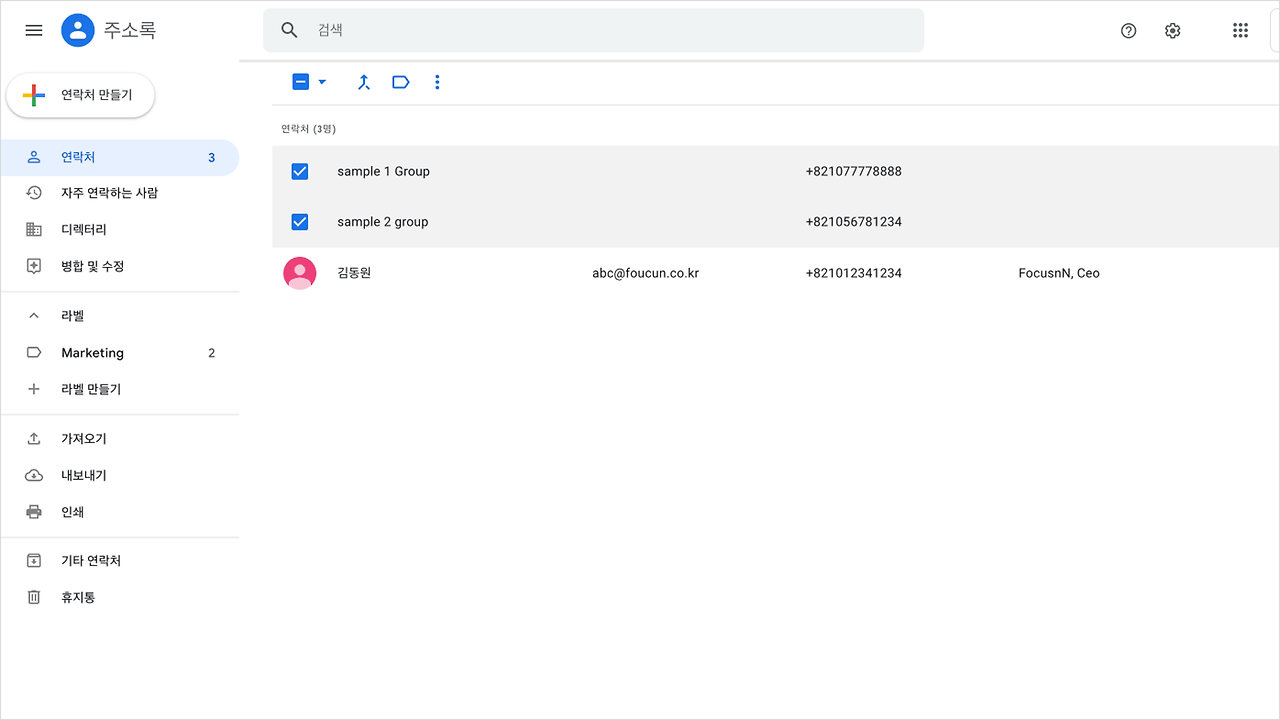Click the 라벨 section heading

click(x=72, y=316)
